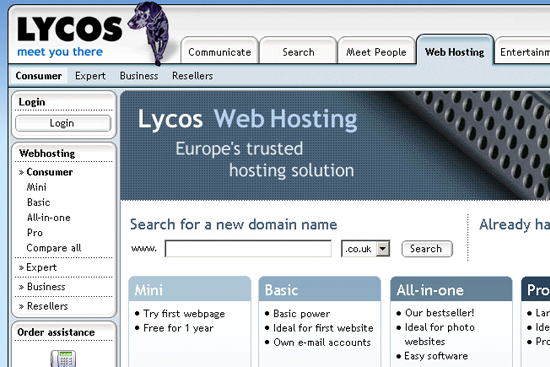Click the 'Try first webpage' bullet text
Viewport: 550px width, 367px height.
point(184,314)
